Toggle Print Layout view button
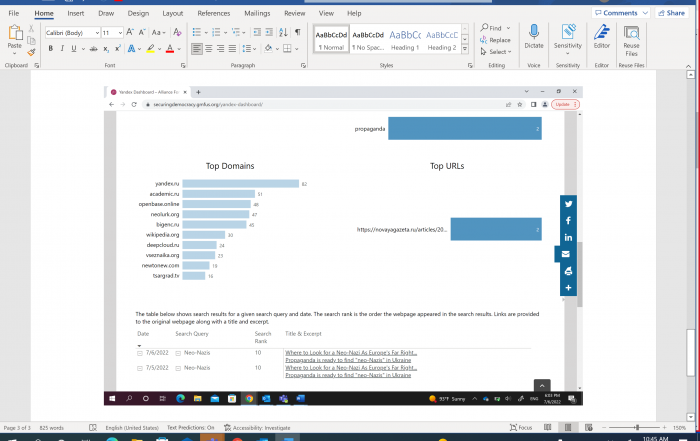Image resolution: width=700 pixels, height=441 pixels. coord(568,428)
